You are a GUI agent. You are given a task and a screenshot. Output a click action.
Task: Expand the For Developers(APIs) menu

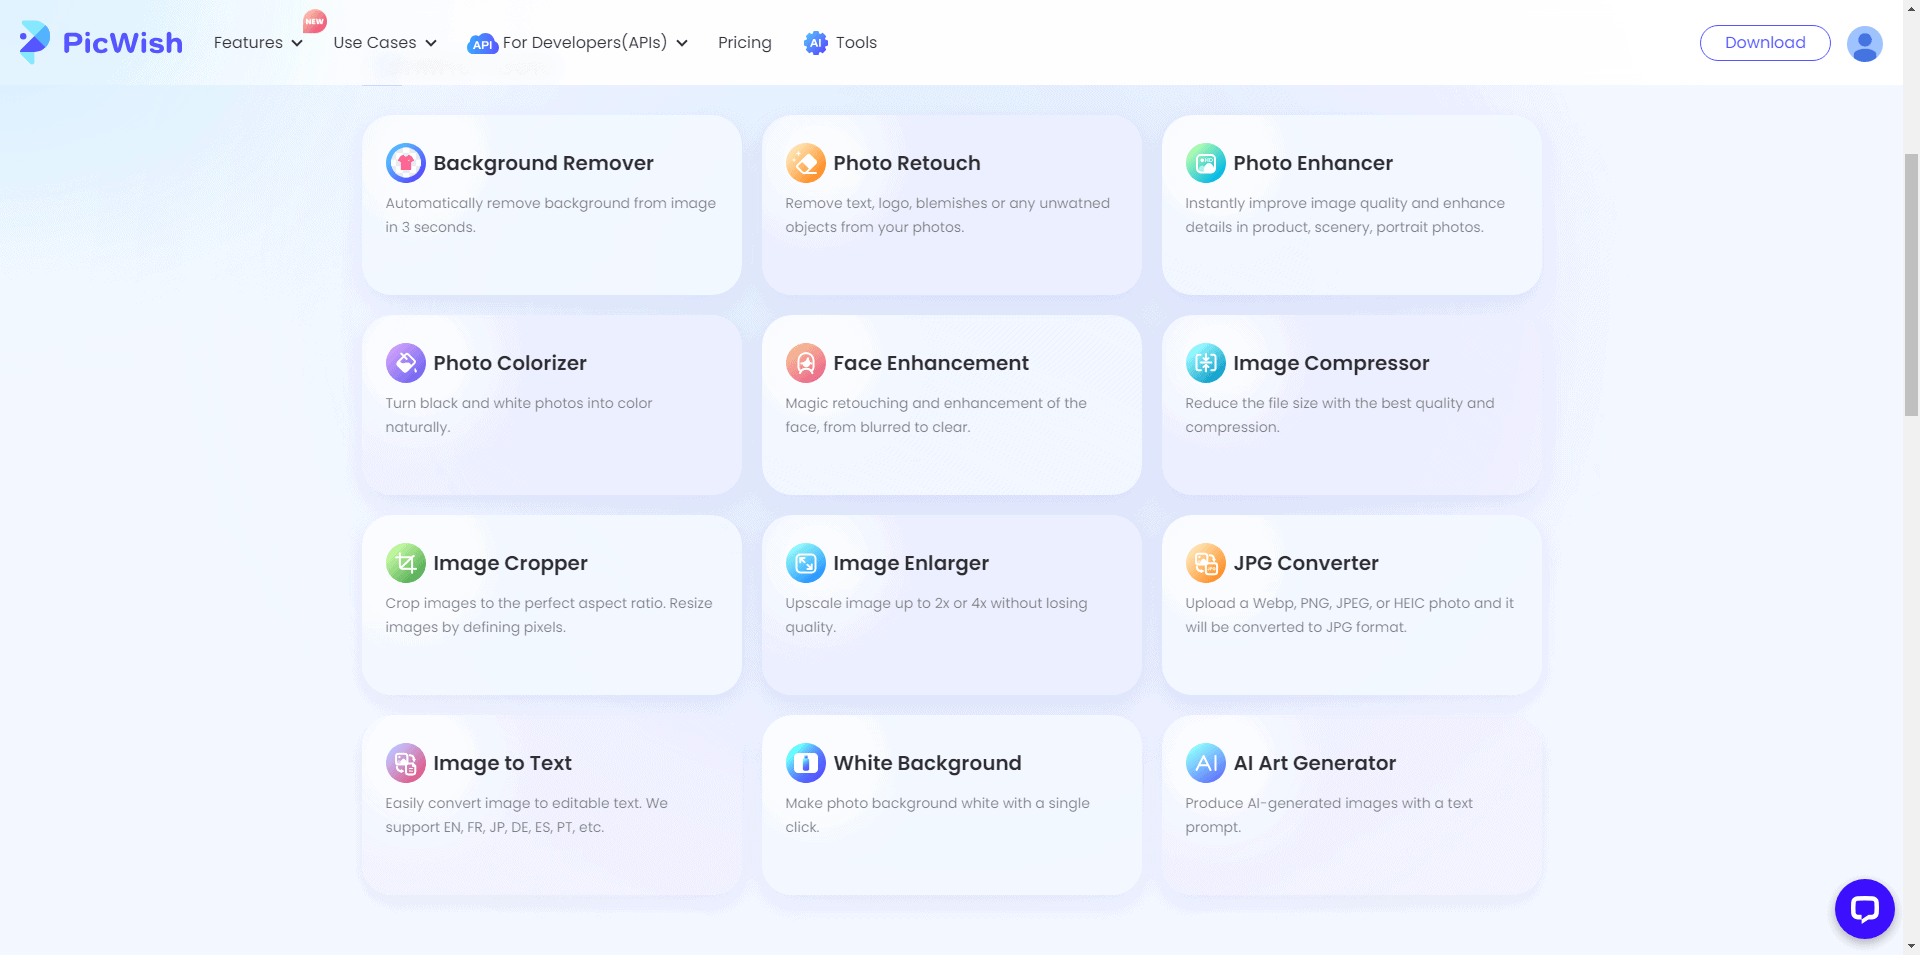[578, 43]
